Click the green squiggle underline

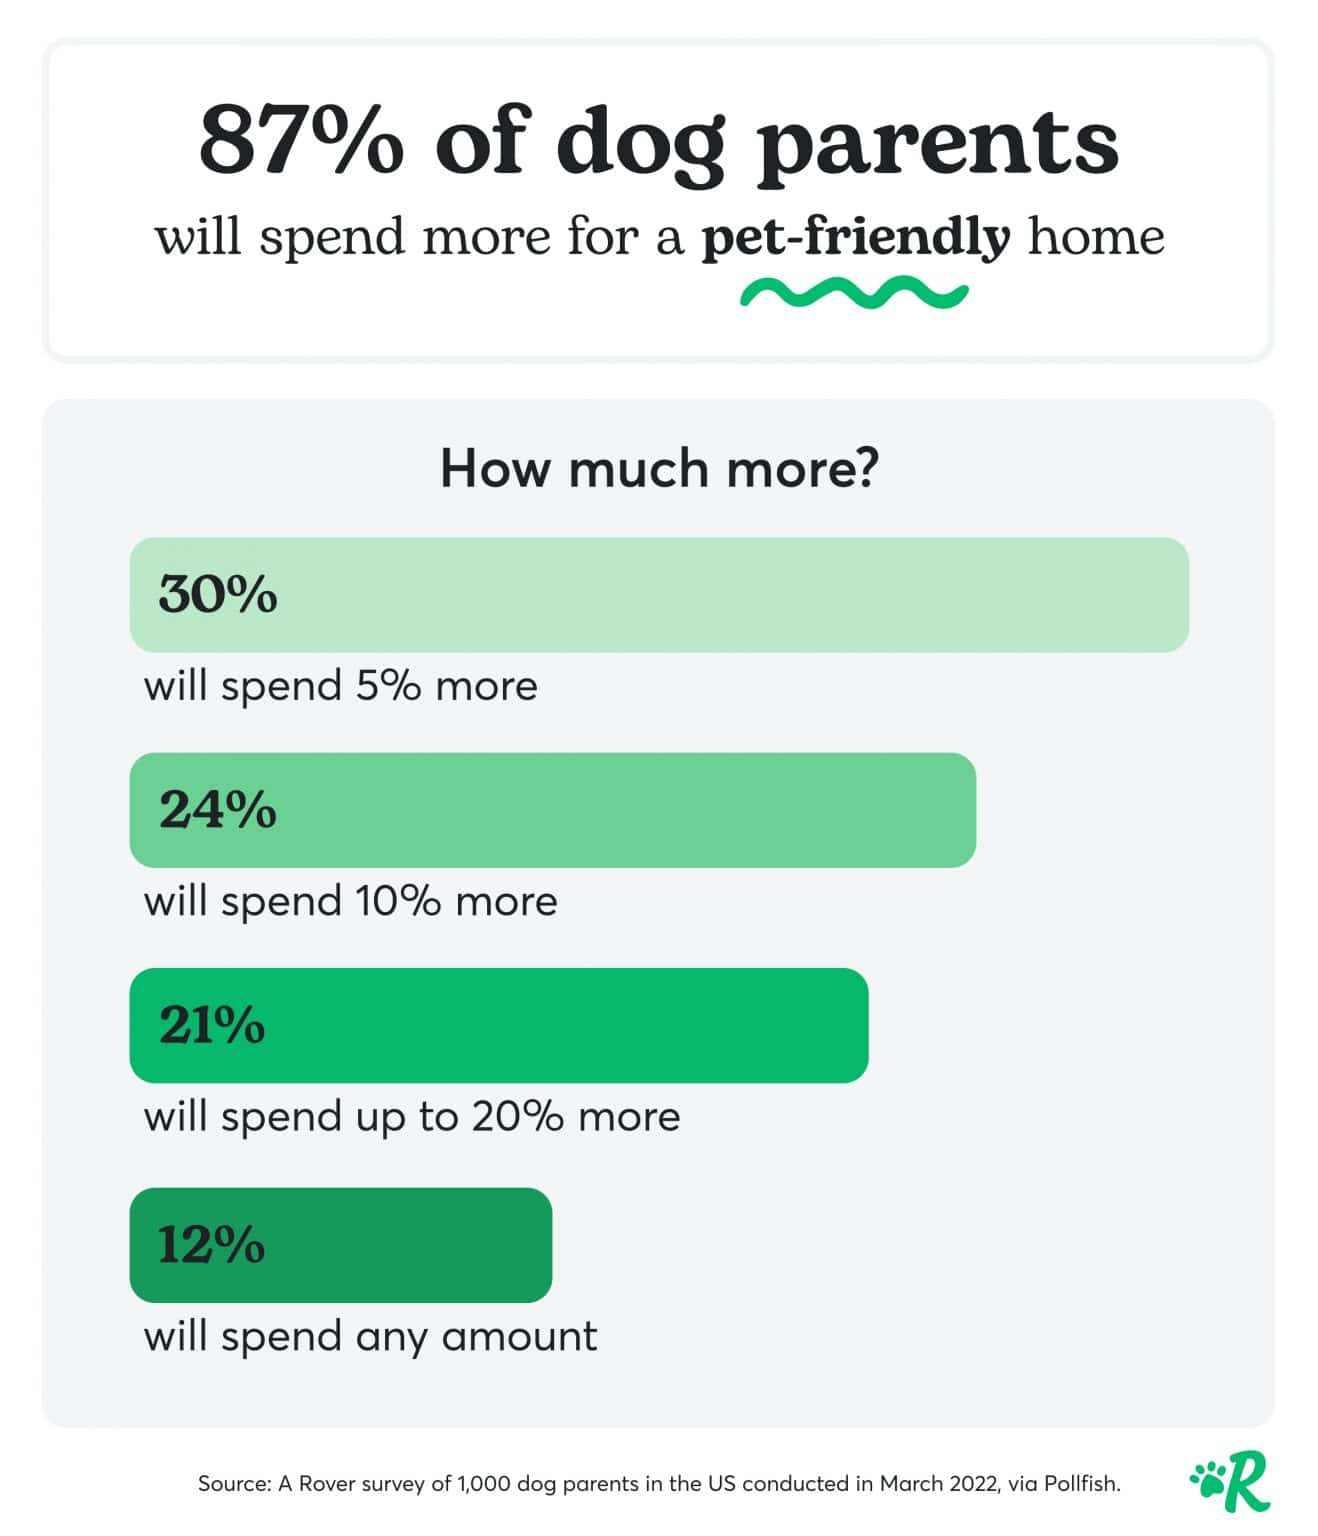854,294
